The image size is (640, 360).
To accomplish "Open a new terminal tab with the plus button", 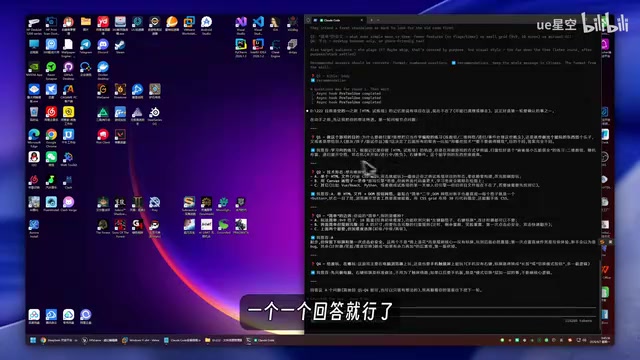I will 371,20.
